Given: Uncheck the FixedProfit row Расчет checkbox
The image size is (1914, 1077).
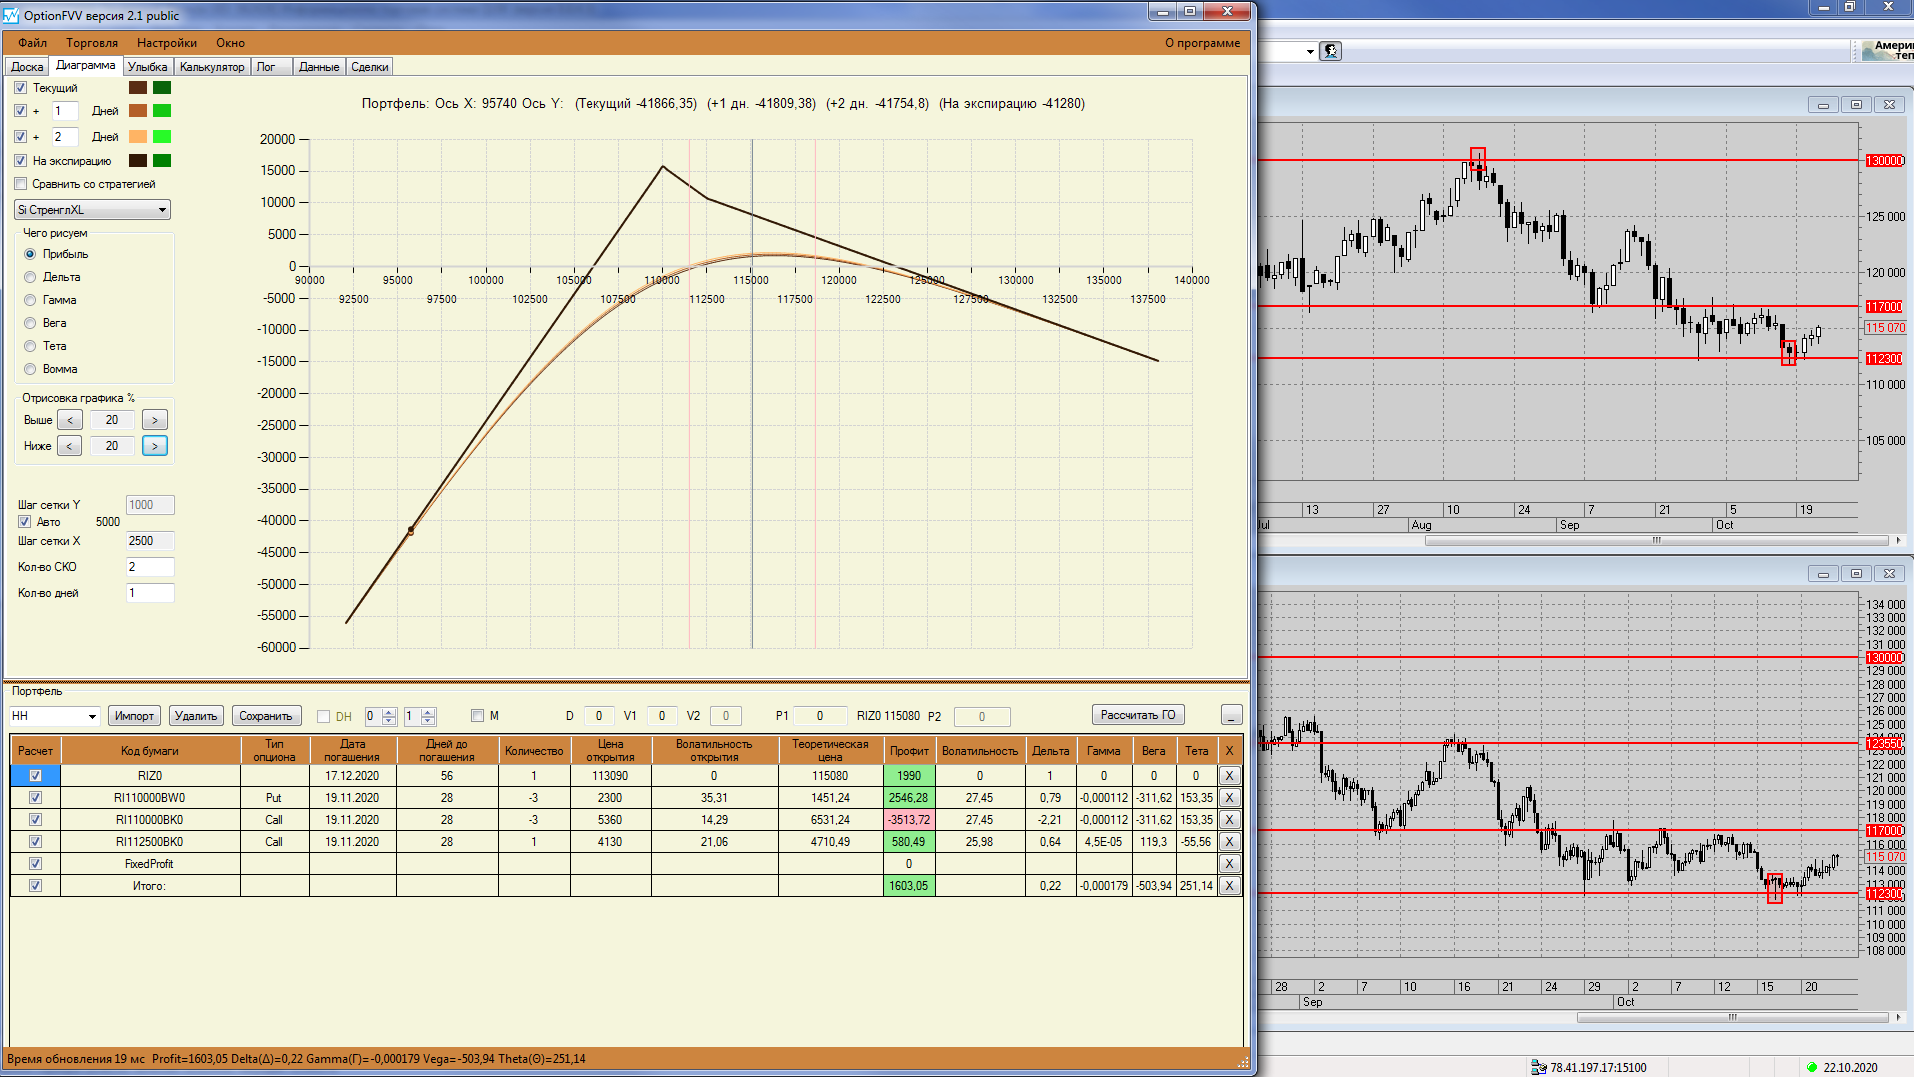Looking at the screenshot, I should [x=36, y=864].
